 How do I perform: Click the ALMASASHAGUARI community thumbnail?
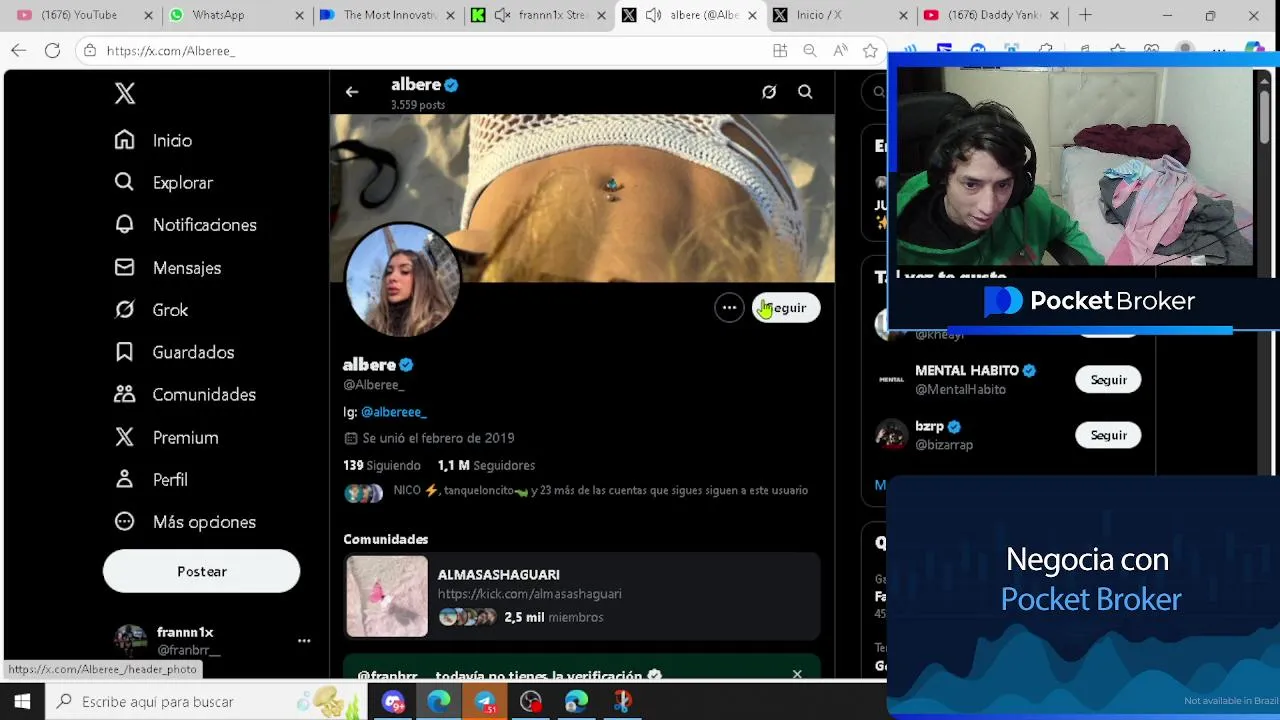pos(387,597)
